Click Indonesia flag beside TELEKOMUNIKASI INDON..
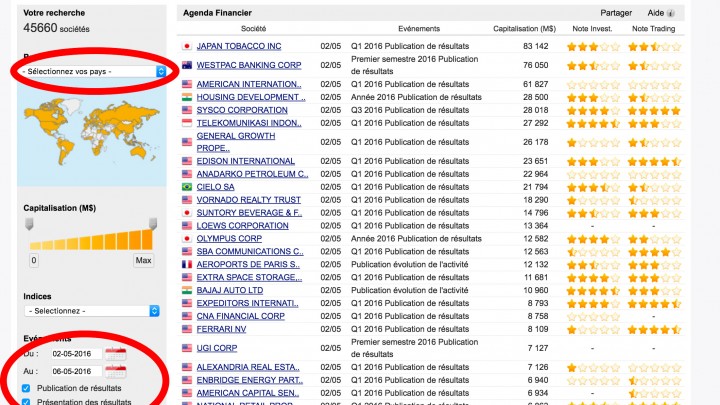Viewport: 720px width, 405px height. click(187, 123)
